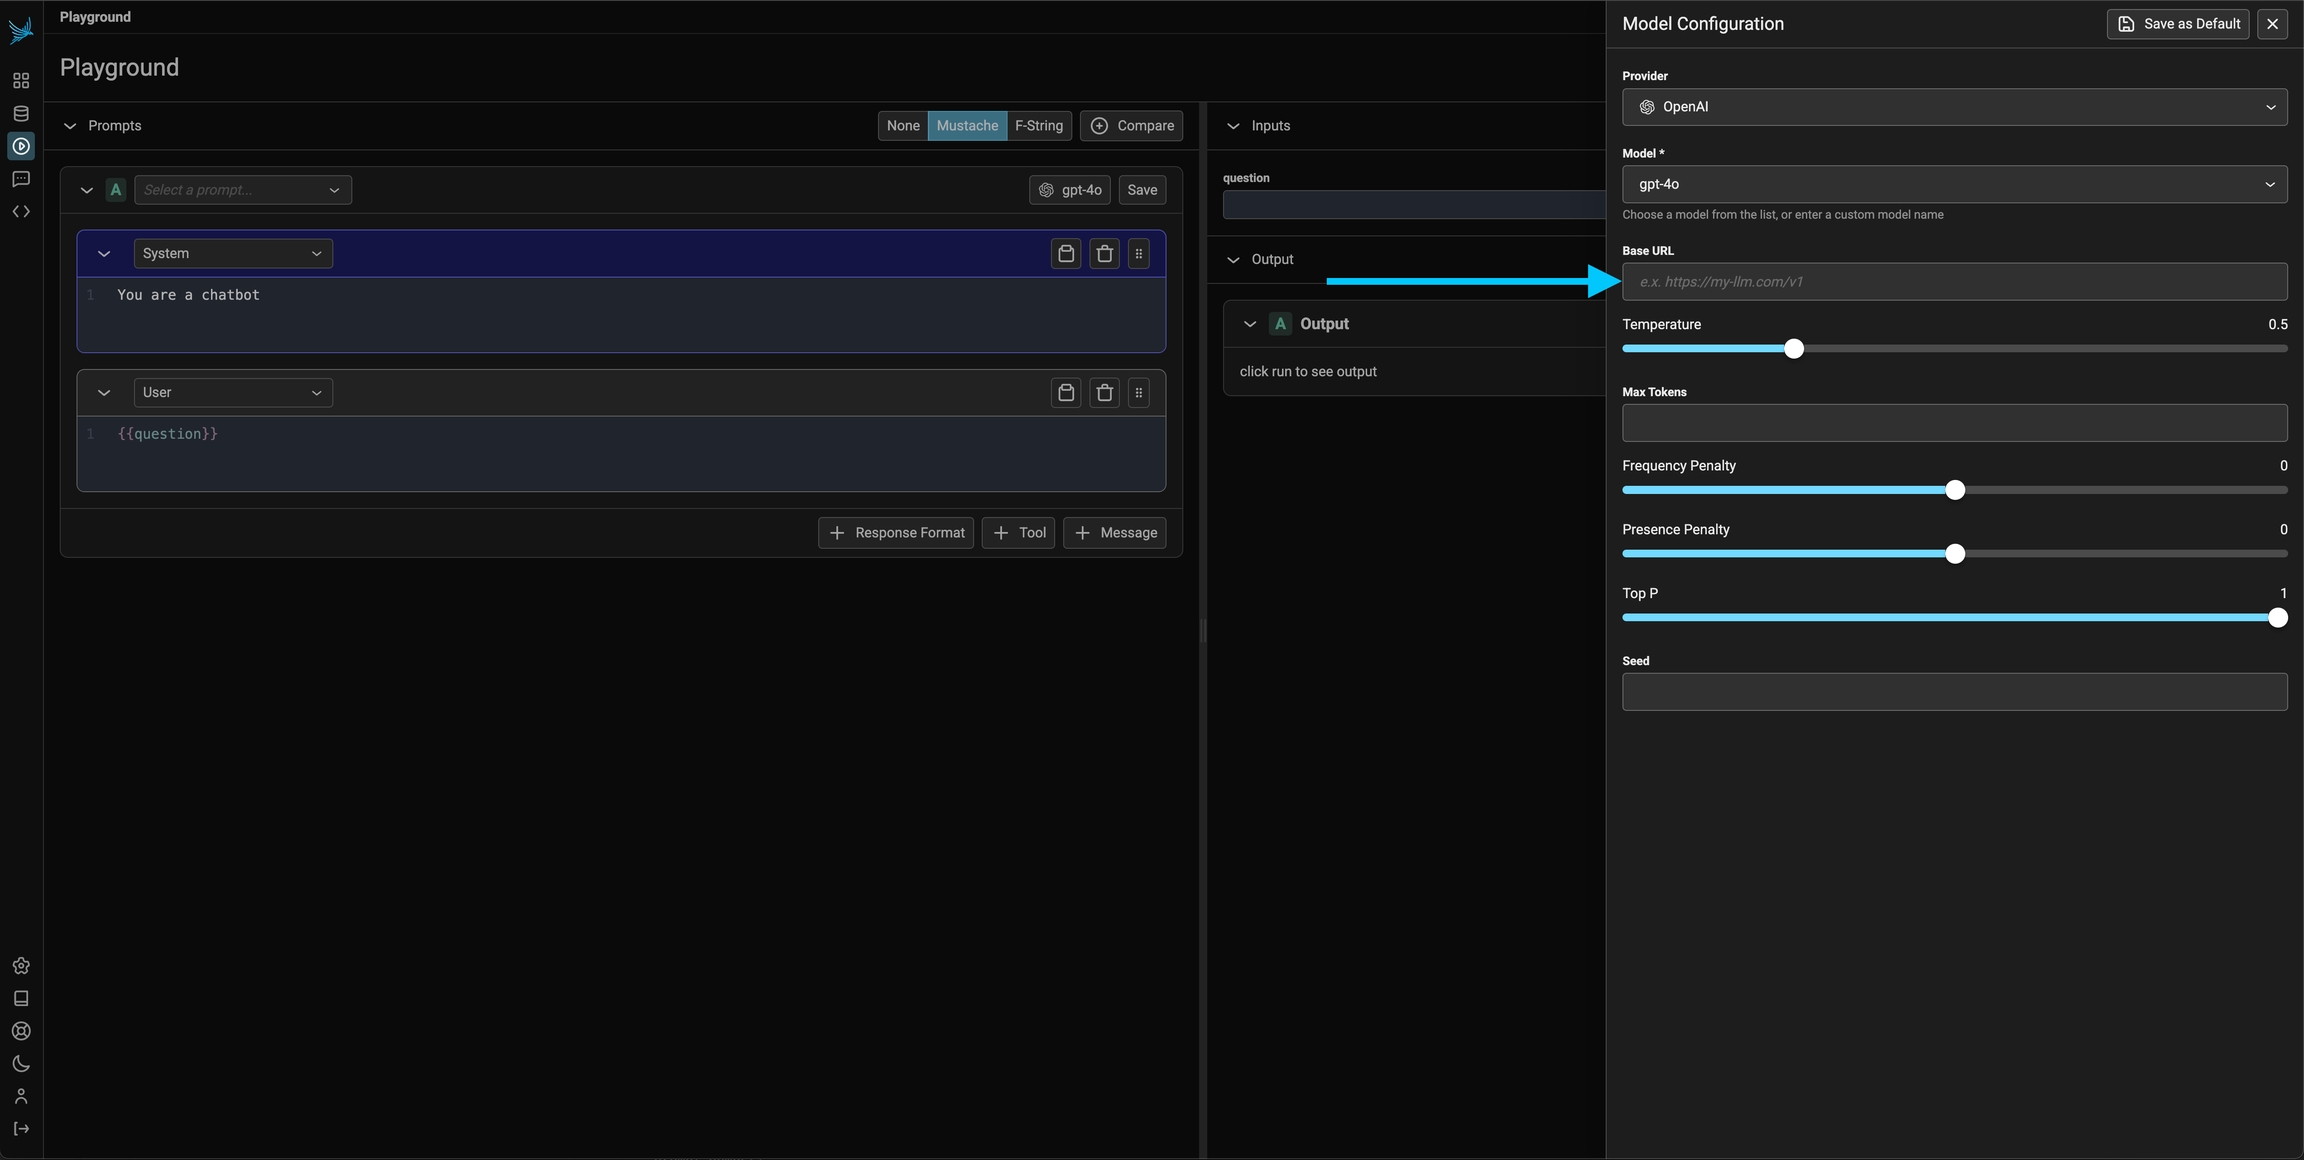Open the datasets database sidebar icon

(21, 113)
